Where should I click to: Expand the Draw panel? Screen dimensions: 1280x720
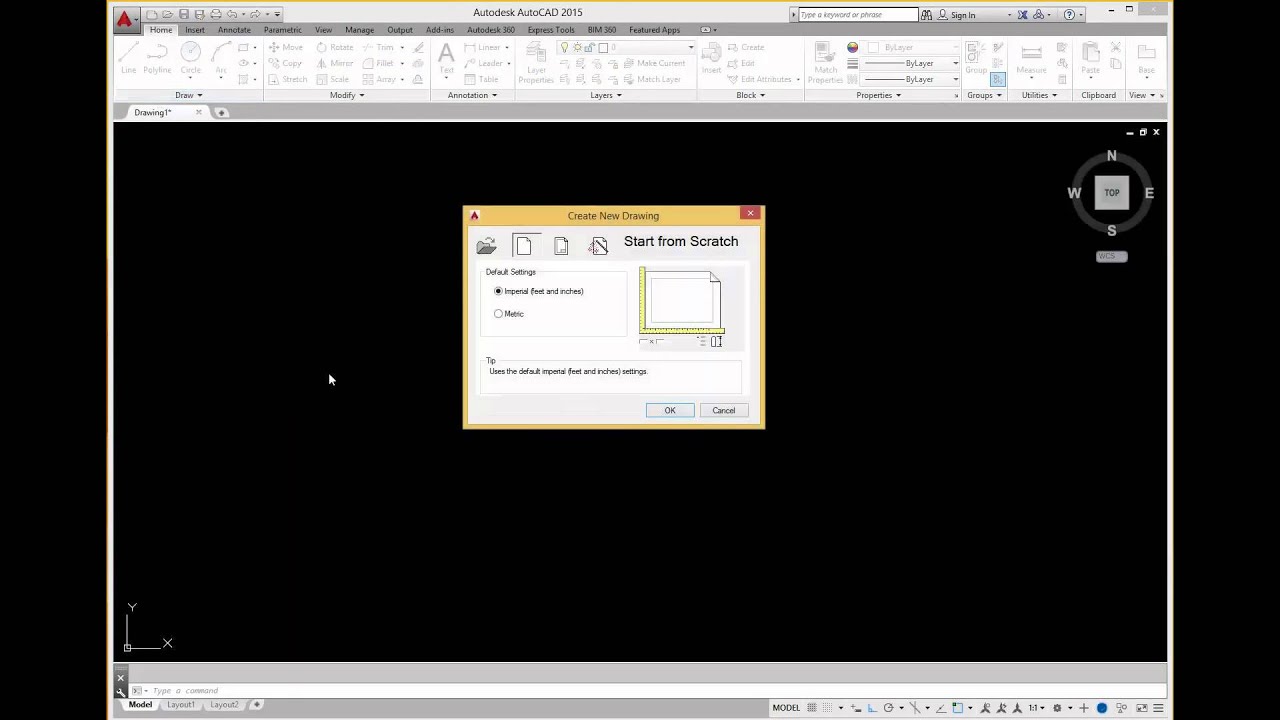point(189,95)
